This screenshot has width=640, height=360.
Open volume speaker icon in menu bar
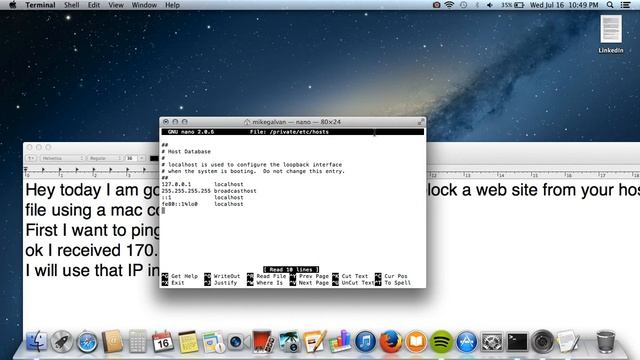pyautogui.click(x=490, y=5)
